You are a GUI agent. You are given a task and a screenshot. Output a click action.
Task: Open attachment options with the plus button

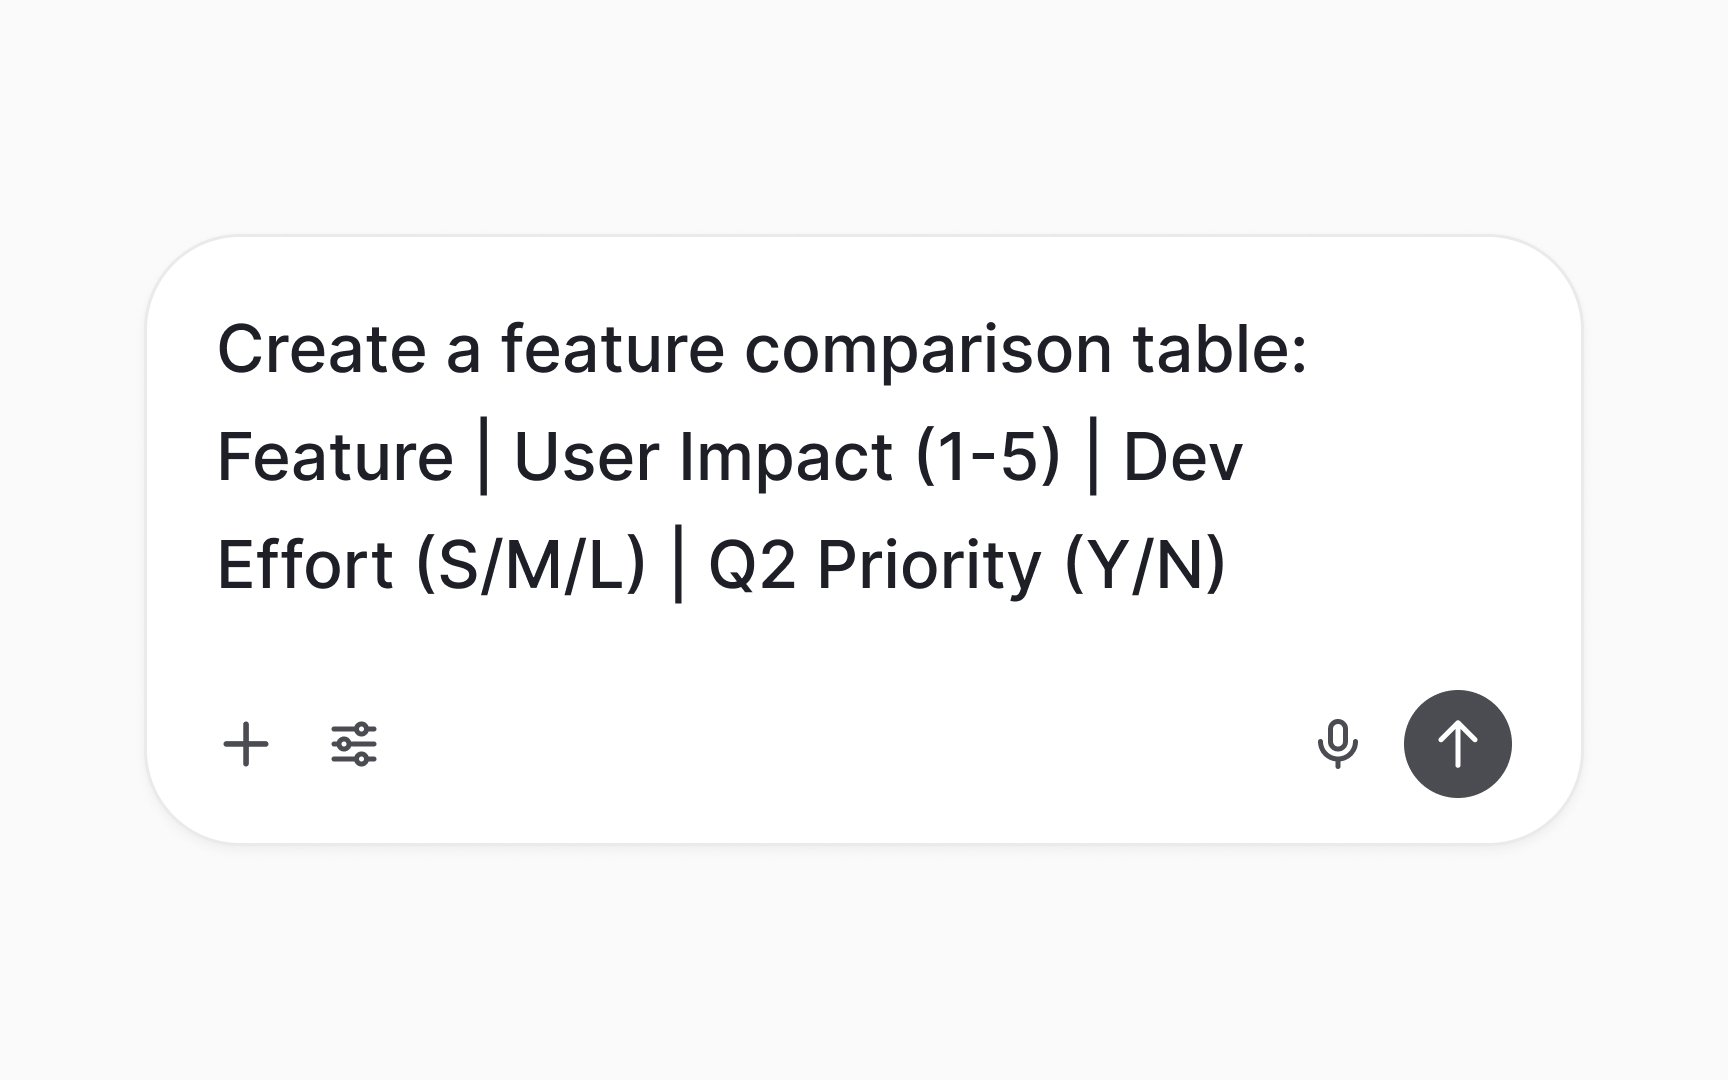[x=246, y=744]
